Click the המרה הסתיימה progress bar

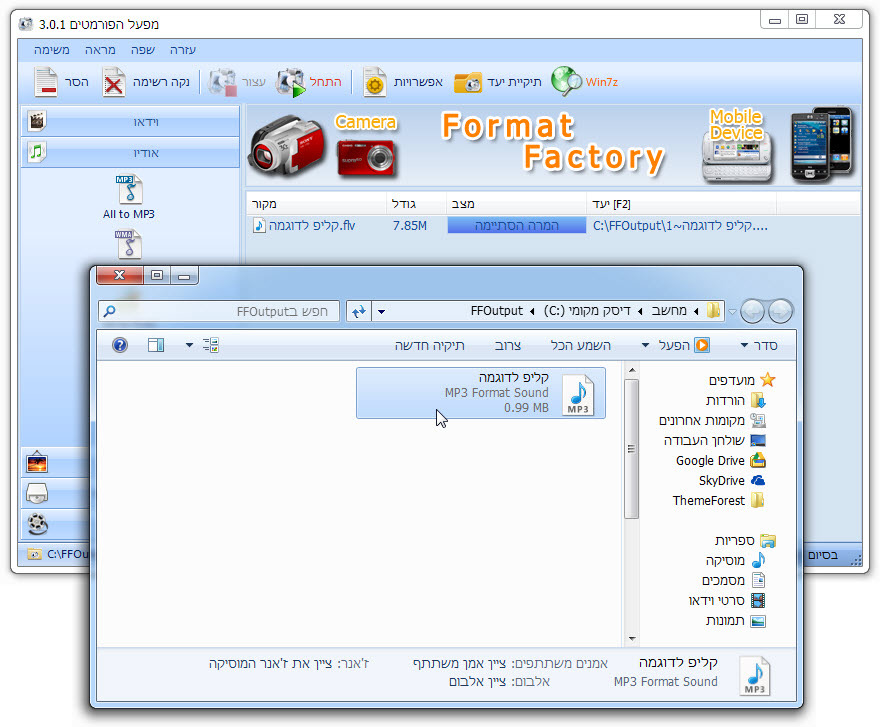tap(516, 226)
